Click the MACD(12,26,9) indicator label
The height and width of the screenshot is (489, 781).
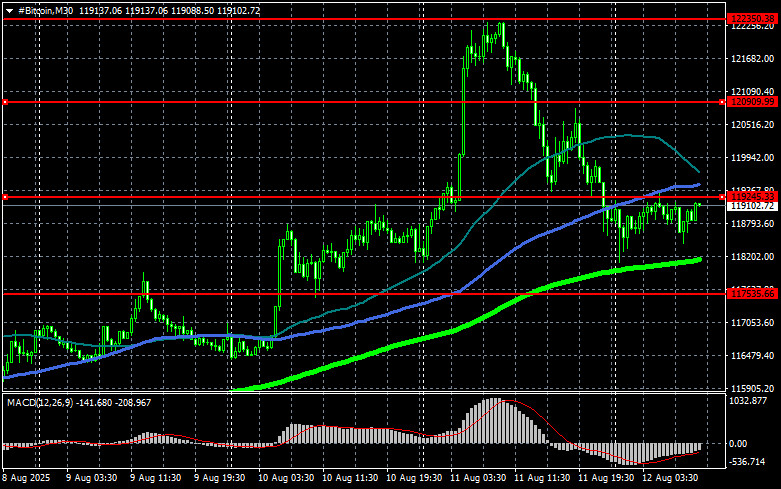40,402
